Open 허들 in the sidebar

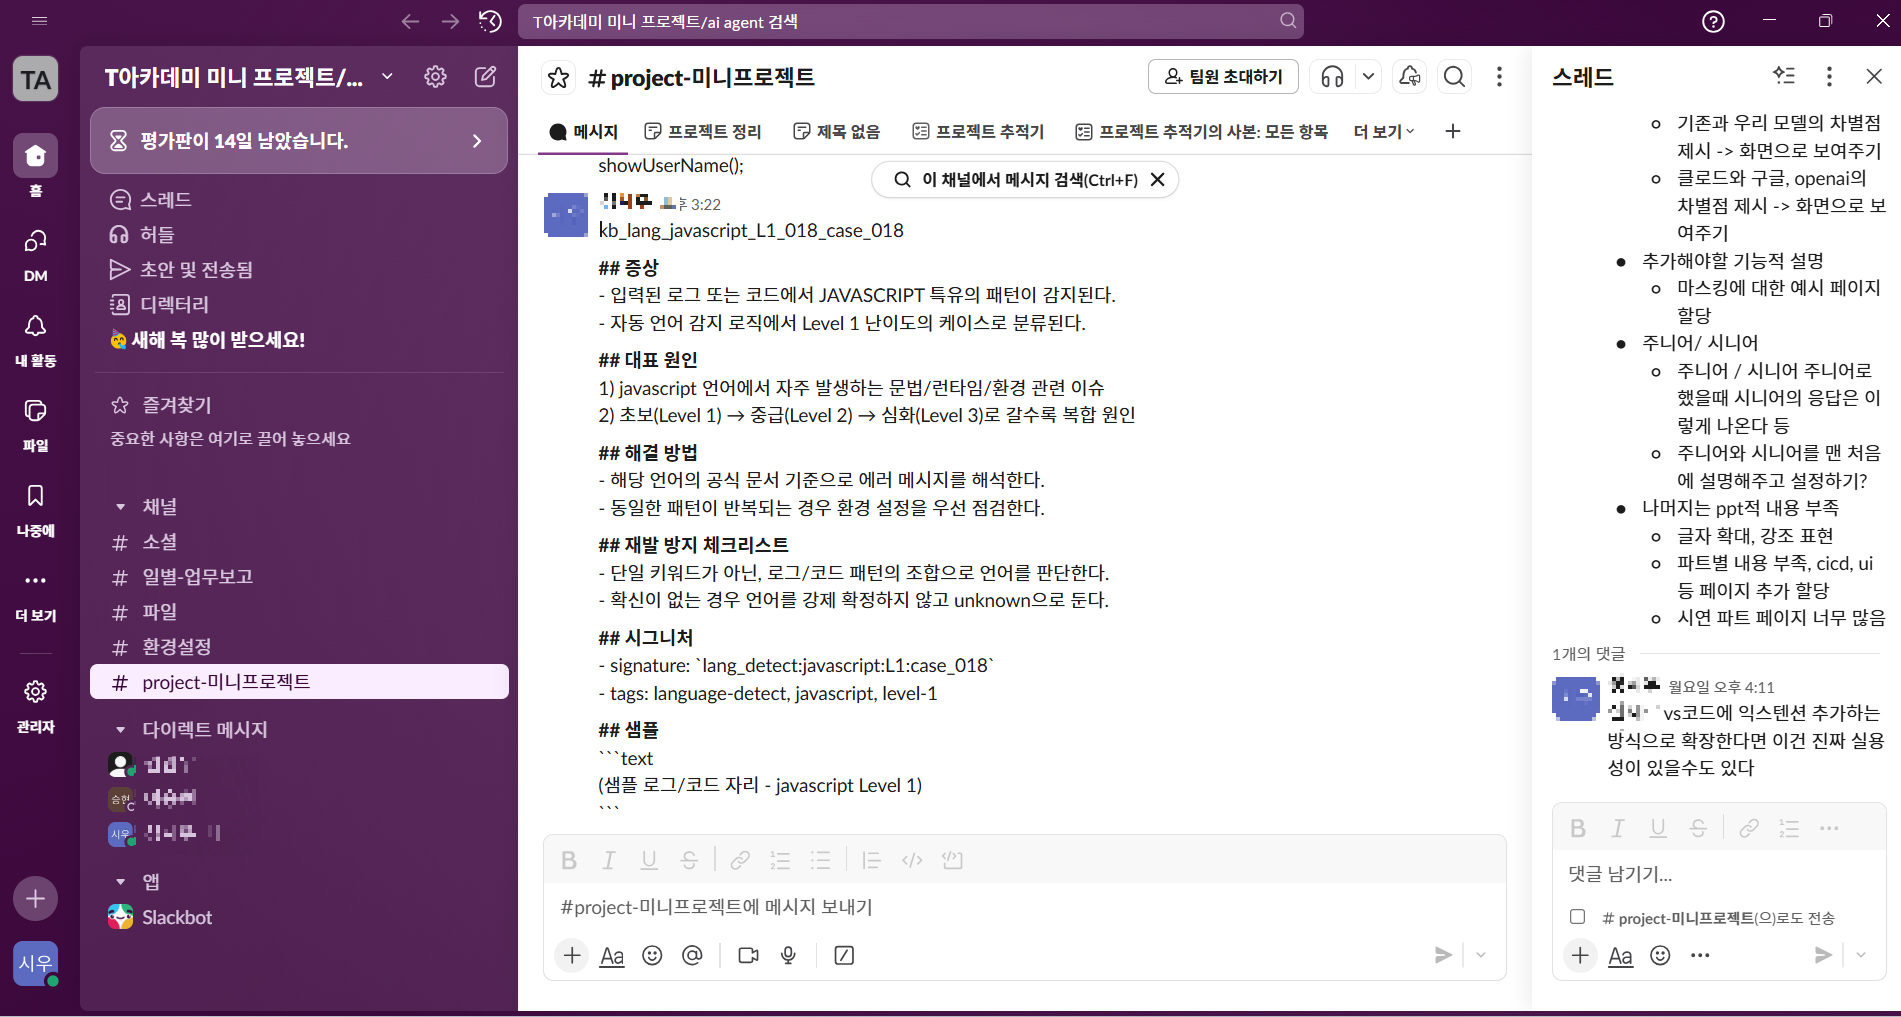298,235
